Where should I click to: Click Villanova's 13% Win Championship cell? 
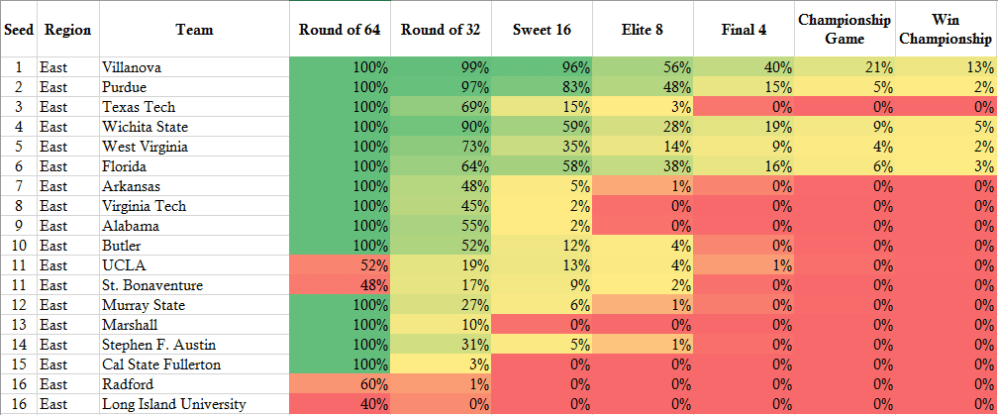[x=946, y=67]
